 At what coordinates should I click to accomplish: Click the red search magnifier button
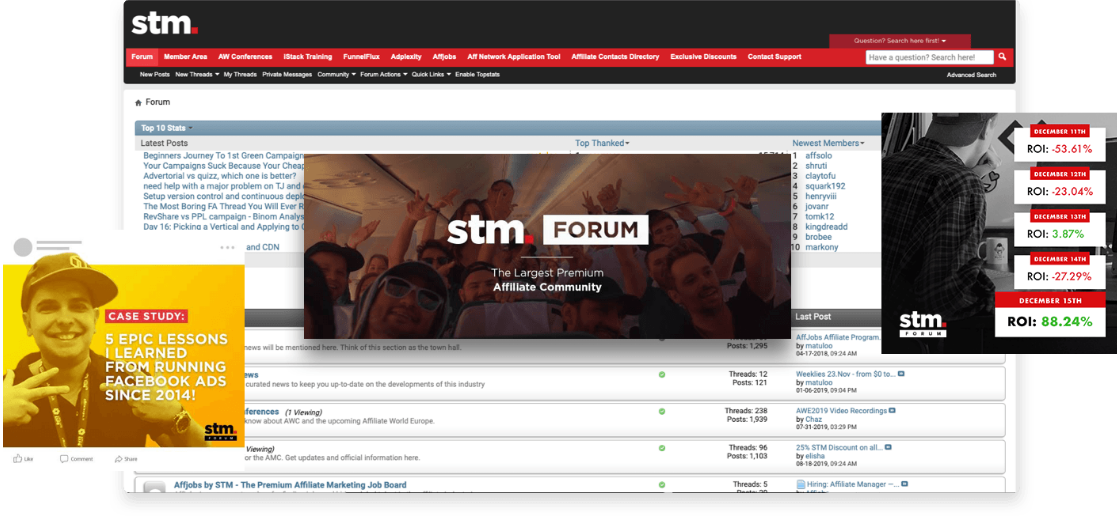[1003, 57]
